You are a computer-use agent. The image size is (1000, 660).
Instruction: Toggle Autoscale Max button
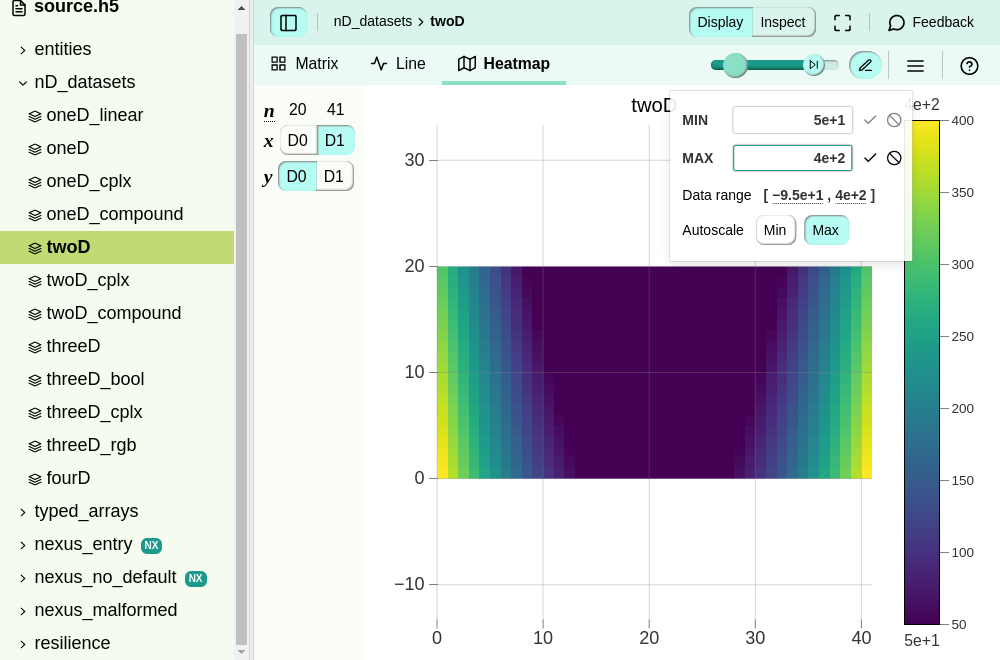click(x=825, y=230)
